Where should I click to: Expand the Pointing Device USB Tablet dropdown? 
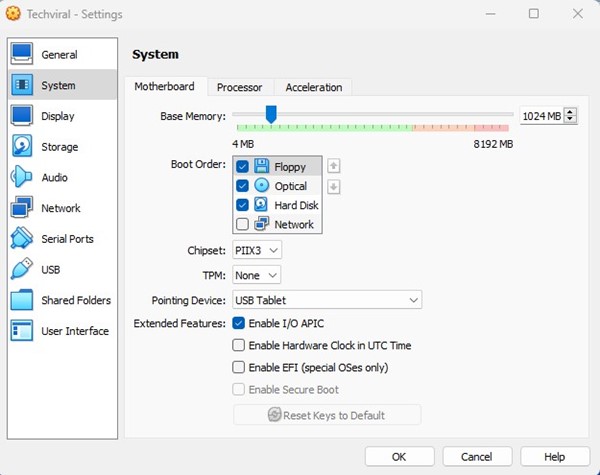327,300
